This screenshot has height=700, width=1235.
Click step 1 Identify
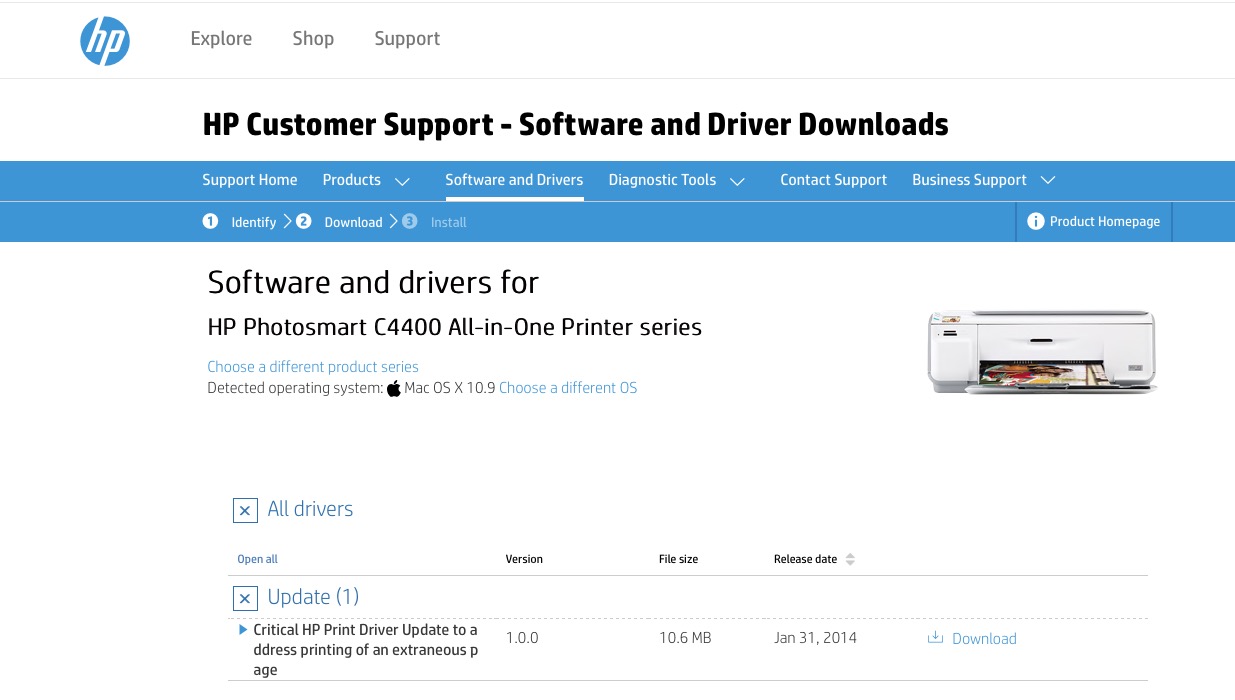point(253,222)
